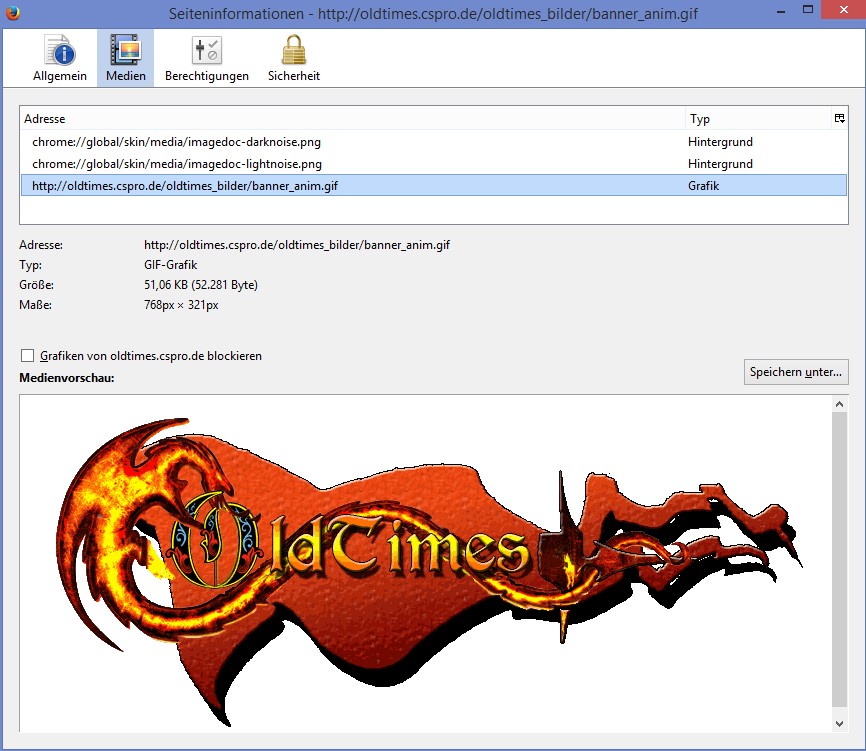This screenshot has width=866, height=751.
Task: Select the imagedoc-darknoise.png row
Action: 434,142
